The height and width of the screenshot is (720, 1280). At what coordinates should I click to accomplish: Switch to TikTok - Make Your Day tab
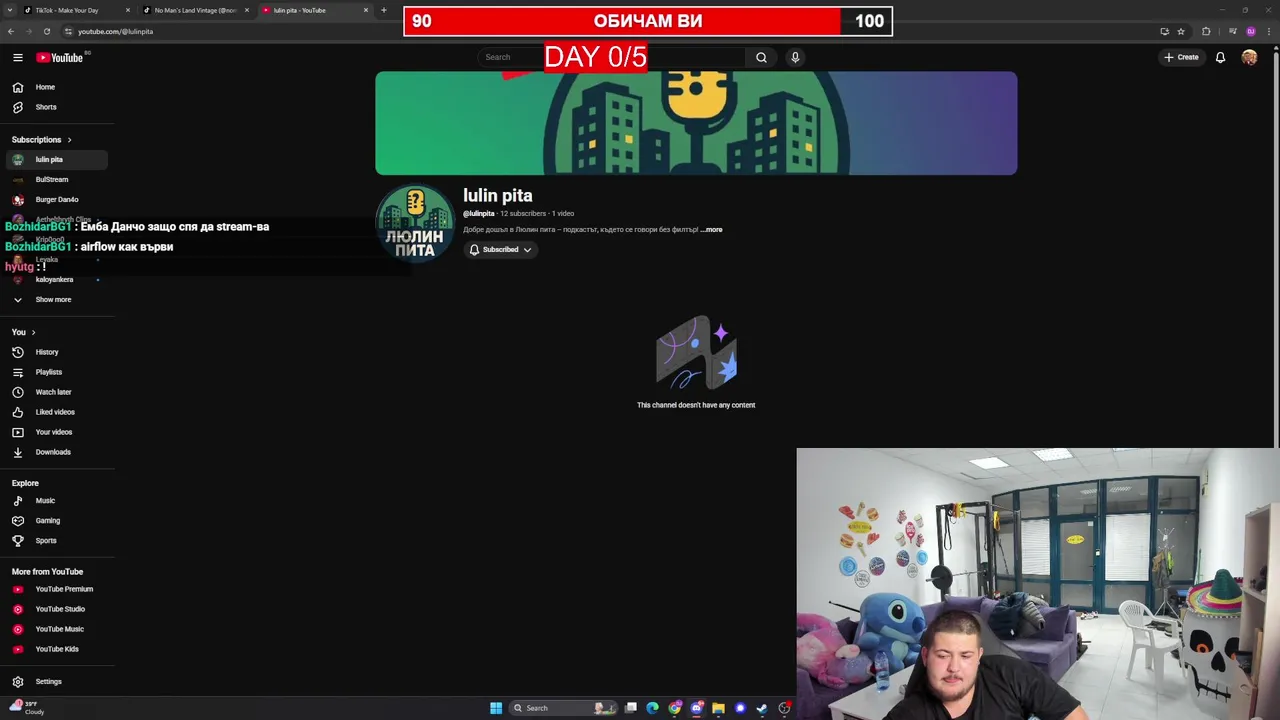[x=77, y=10]
